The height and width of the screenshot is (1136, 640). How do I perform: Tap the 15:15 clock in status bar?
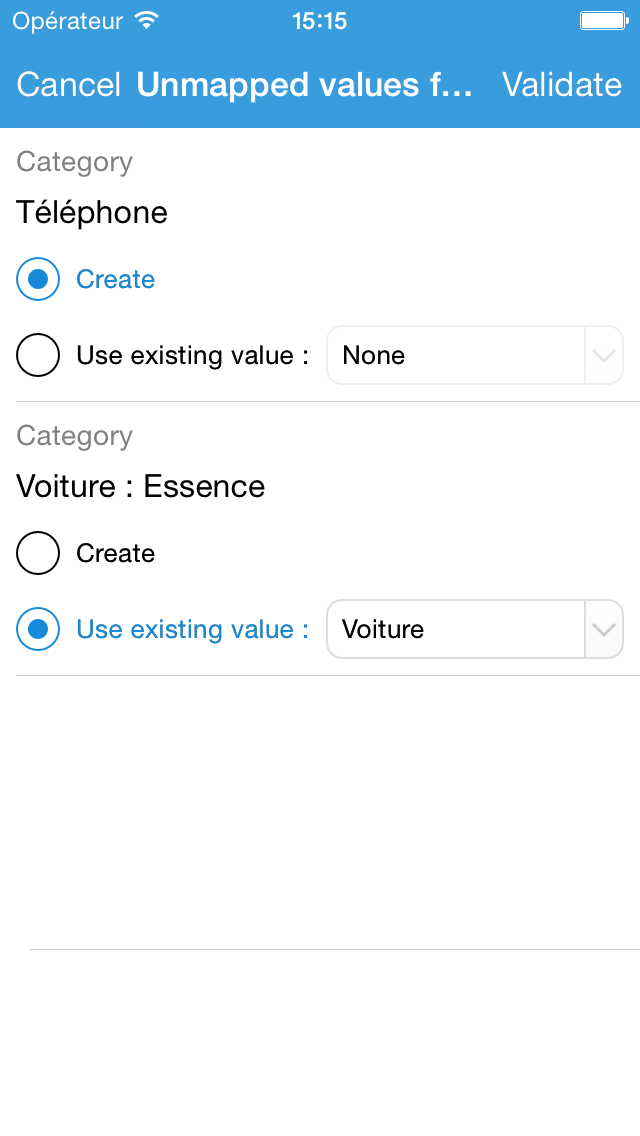pyautogui.click(x=319, y=21)
